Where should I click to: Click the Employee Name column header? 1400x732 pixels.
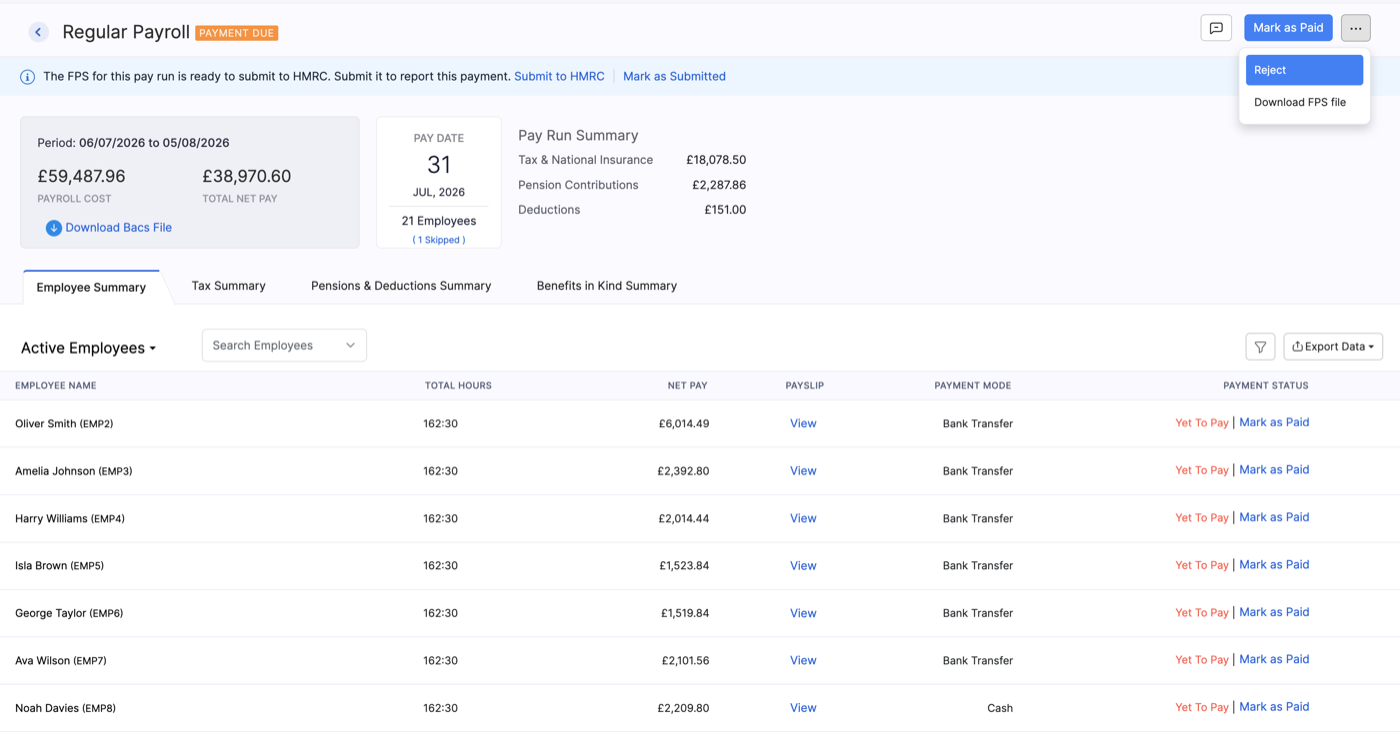[56, 386]
